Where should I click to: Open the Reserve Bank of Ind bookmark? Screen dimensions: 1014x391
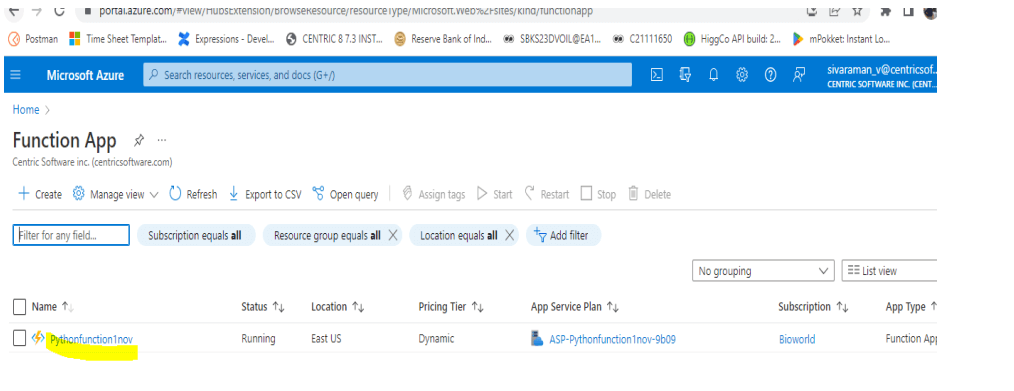pos(443,39)
